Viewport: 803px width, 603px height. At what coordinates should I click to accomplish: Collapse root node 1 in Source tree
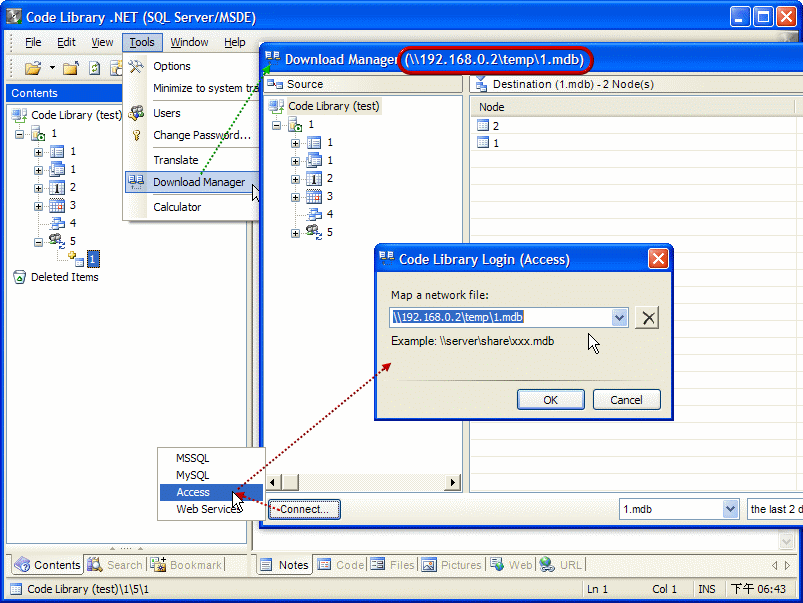(x=277, y=125)
